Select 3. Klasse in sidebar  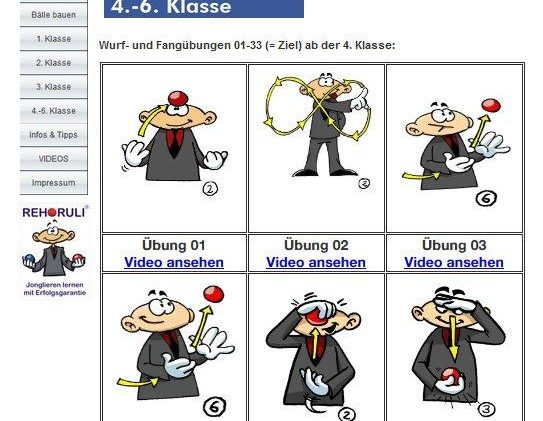tap(54, 87)
